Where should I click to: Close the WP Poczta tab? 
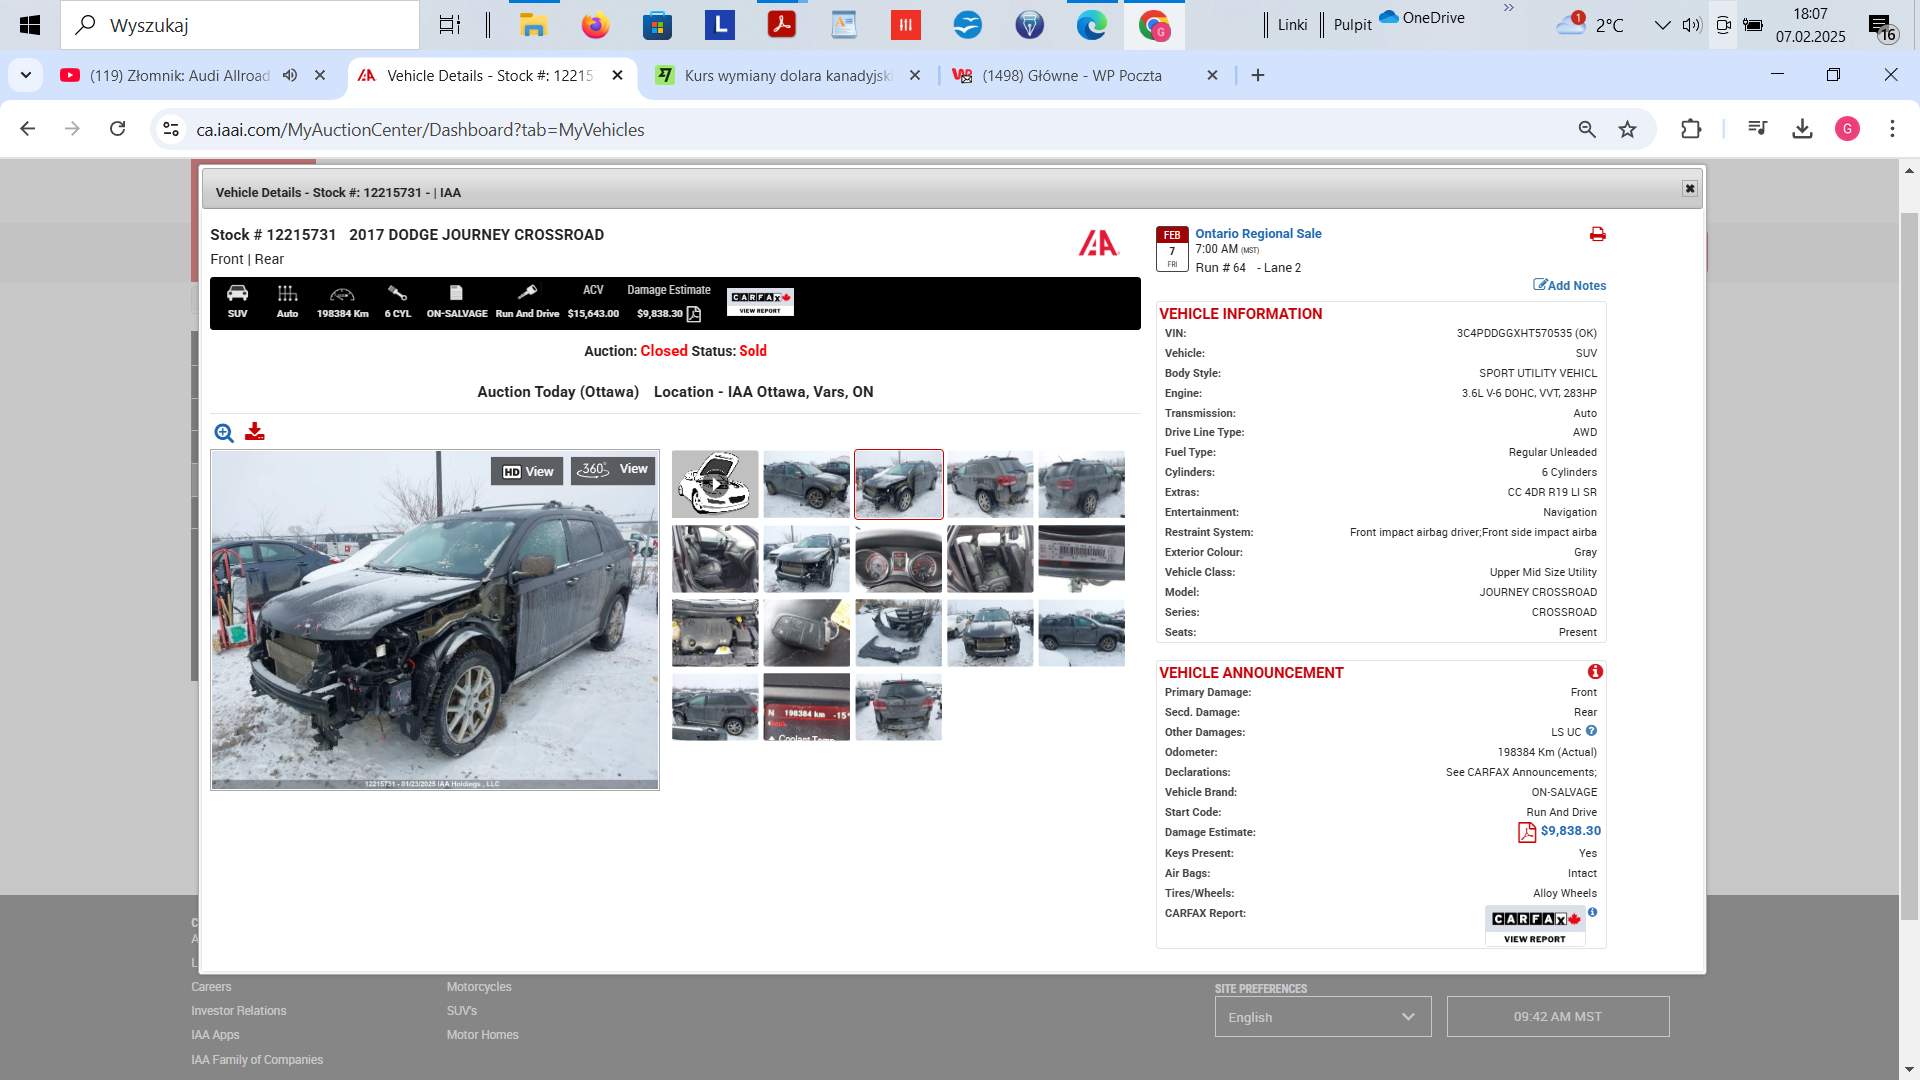(1212, 75)
